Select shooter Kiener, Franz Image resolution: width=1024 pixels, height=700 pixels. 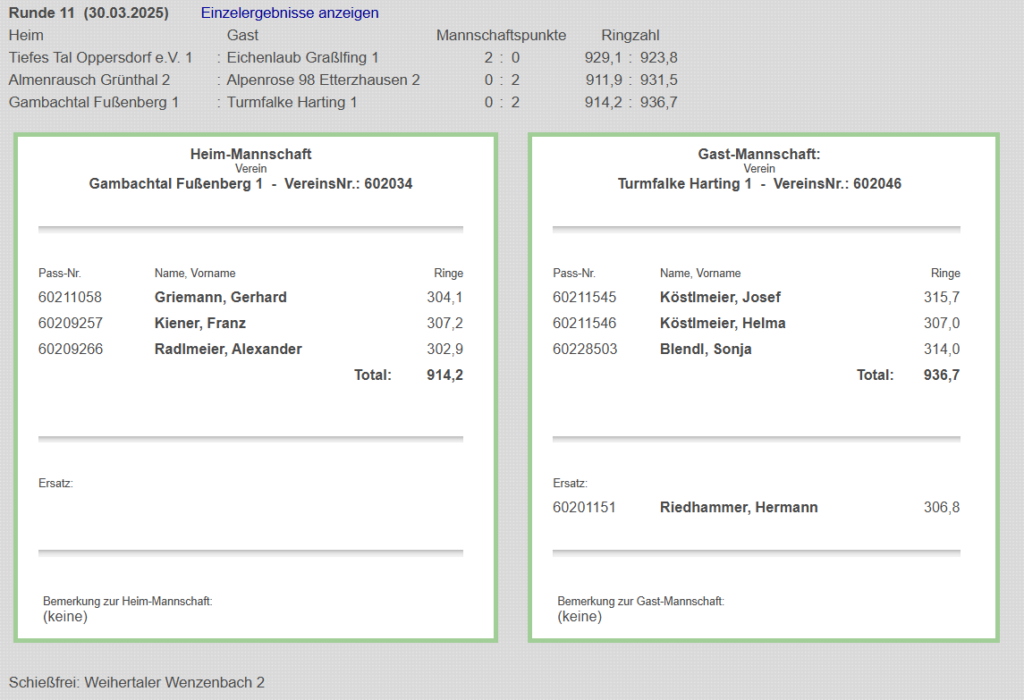[200, 323]
